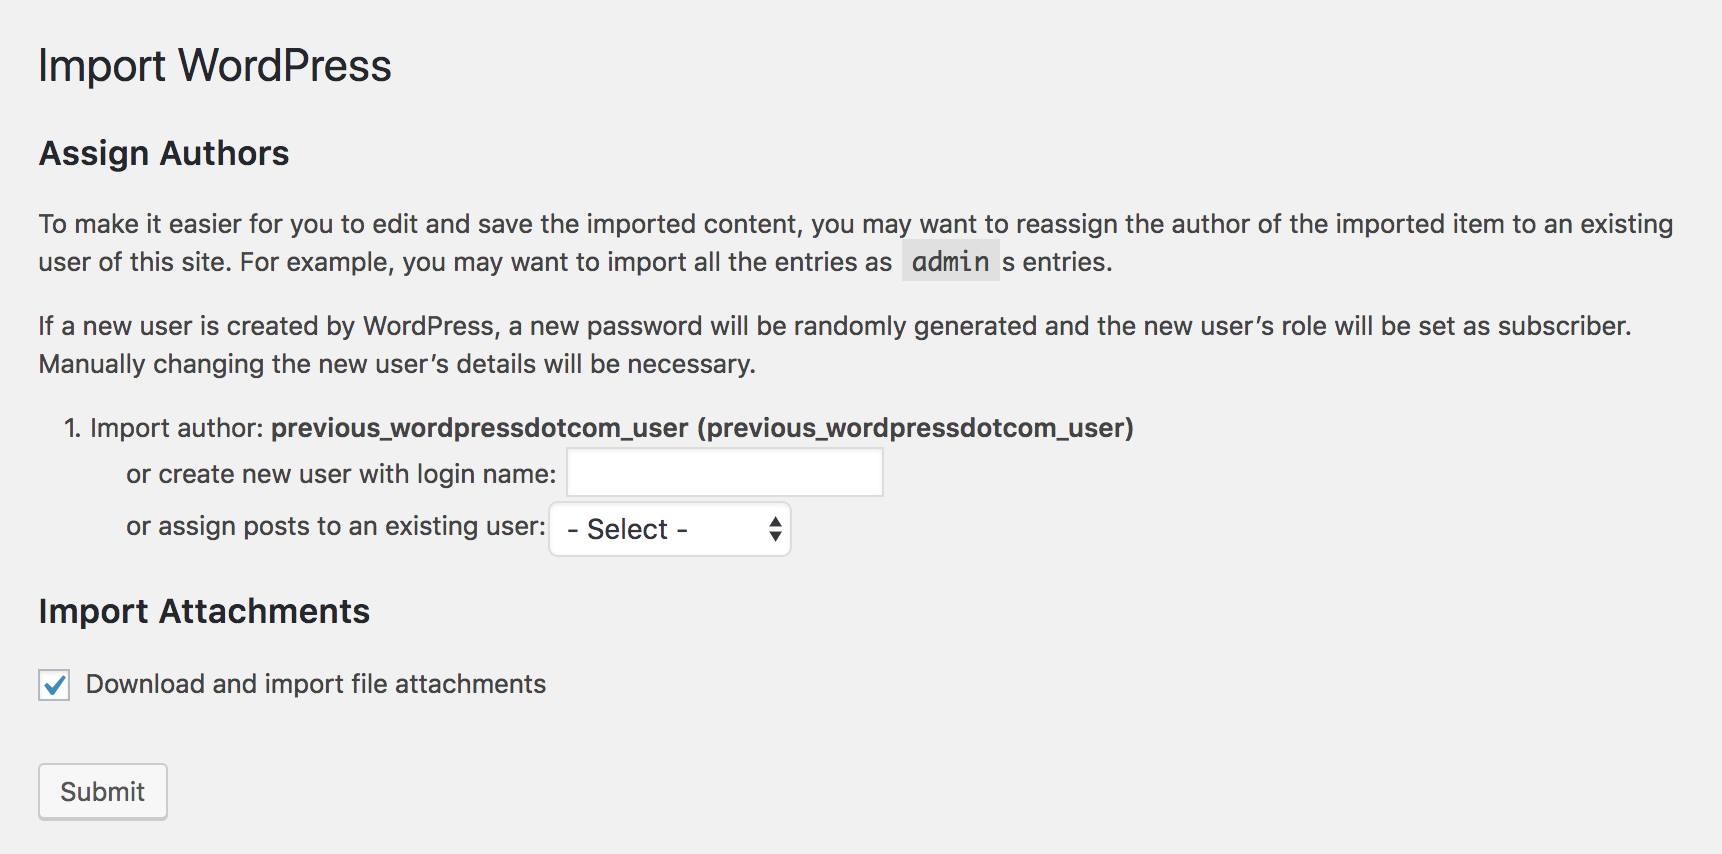Click the label "Download and import file attachments"
The height and width of the screenshot is (854, 1722).
point(316,684)
